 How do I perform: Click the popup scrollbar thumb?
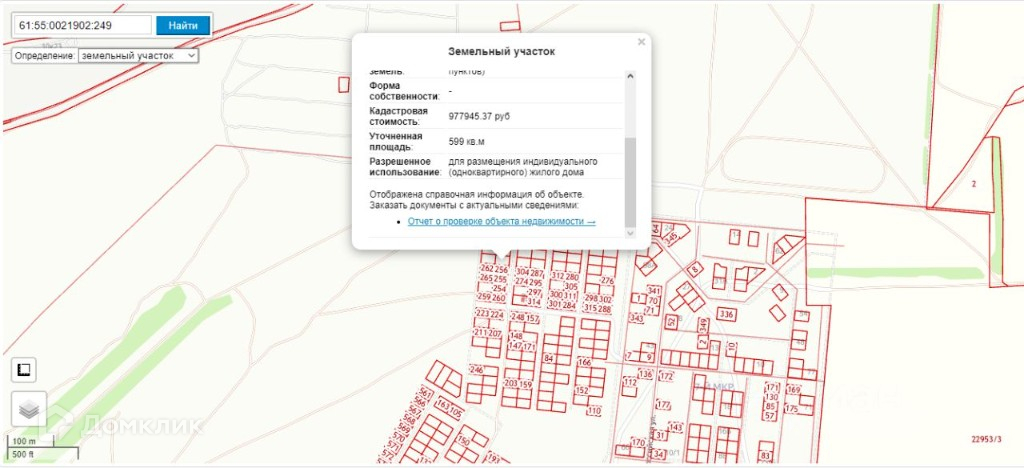pyautogui.click(x=630, y=180)
